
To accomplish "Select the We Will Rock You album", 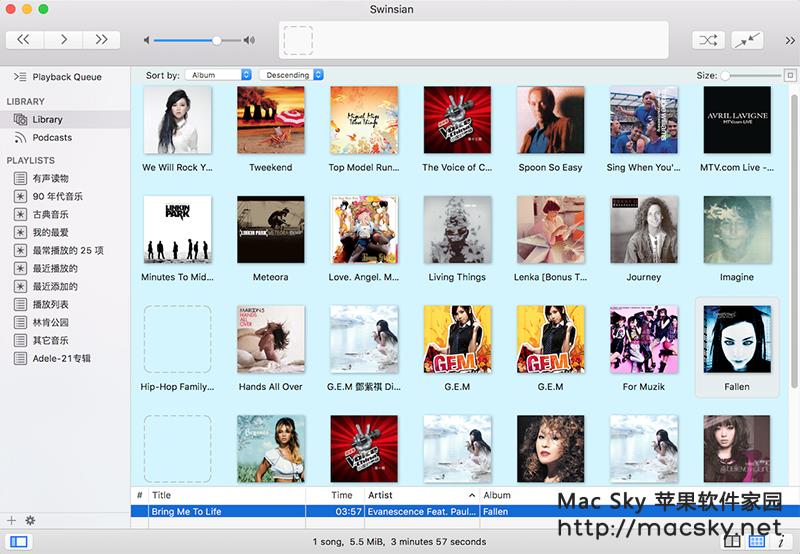I will pyautogui.click(x=177, y=120).
